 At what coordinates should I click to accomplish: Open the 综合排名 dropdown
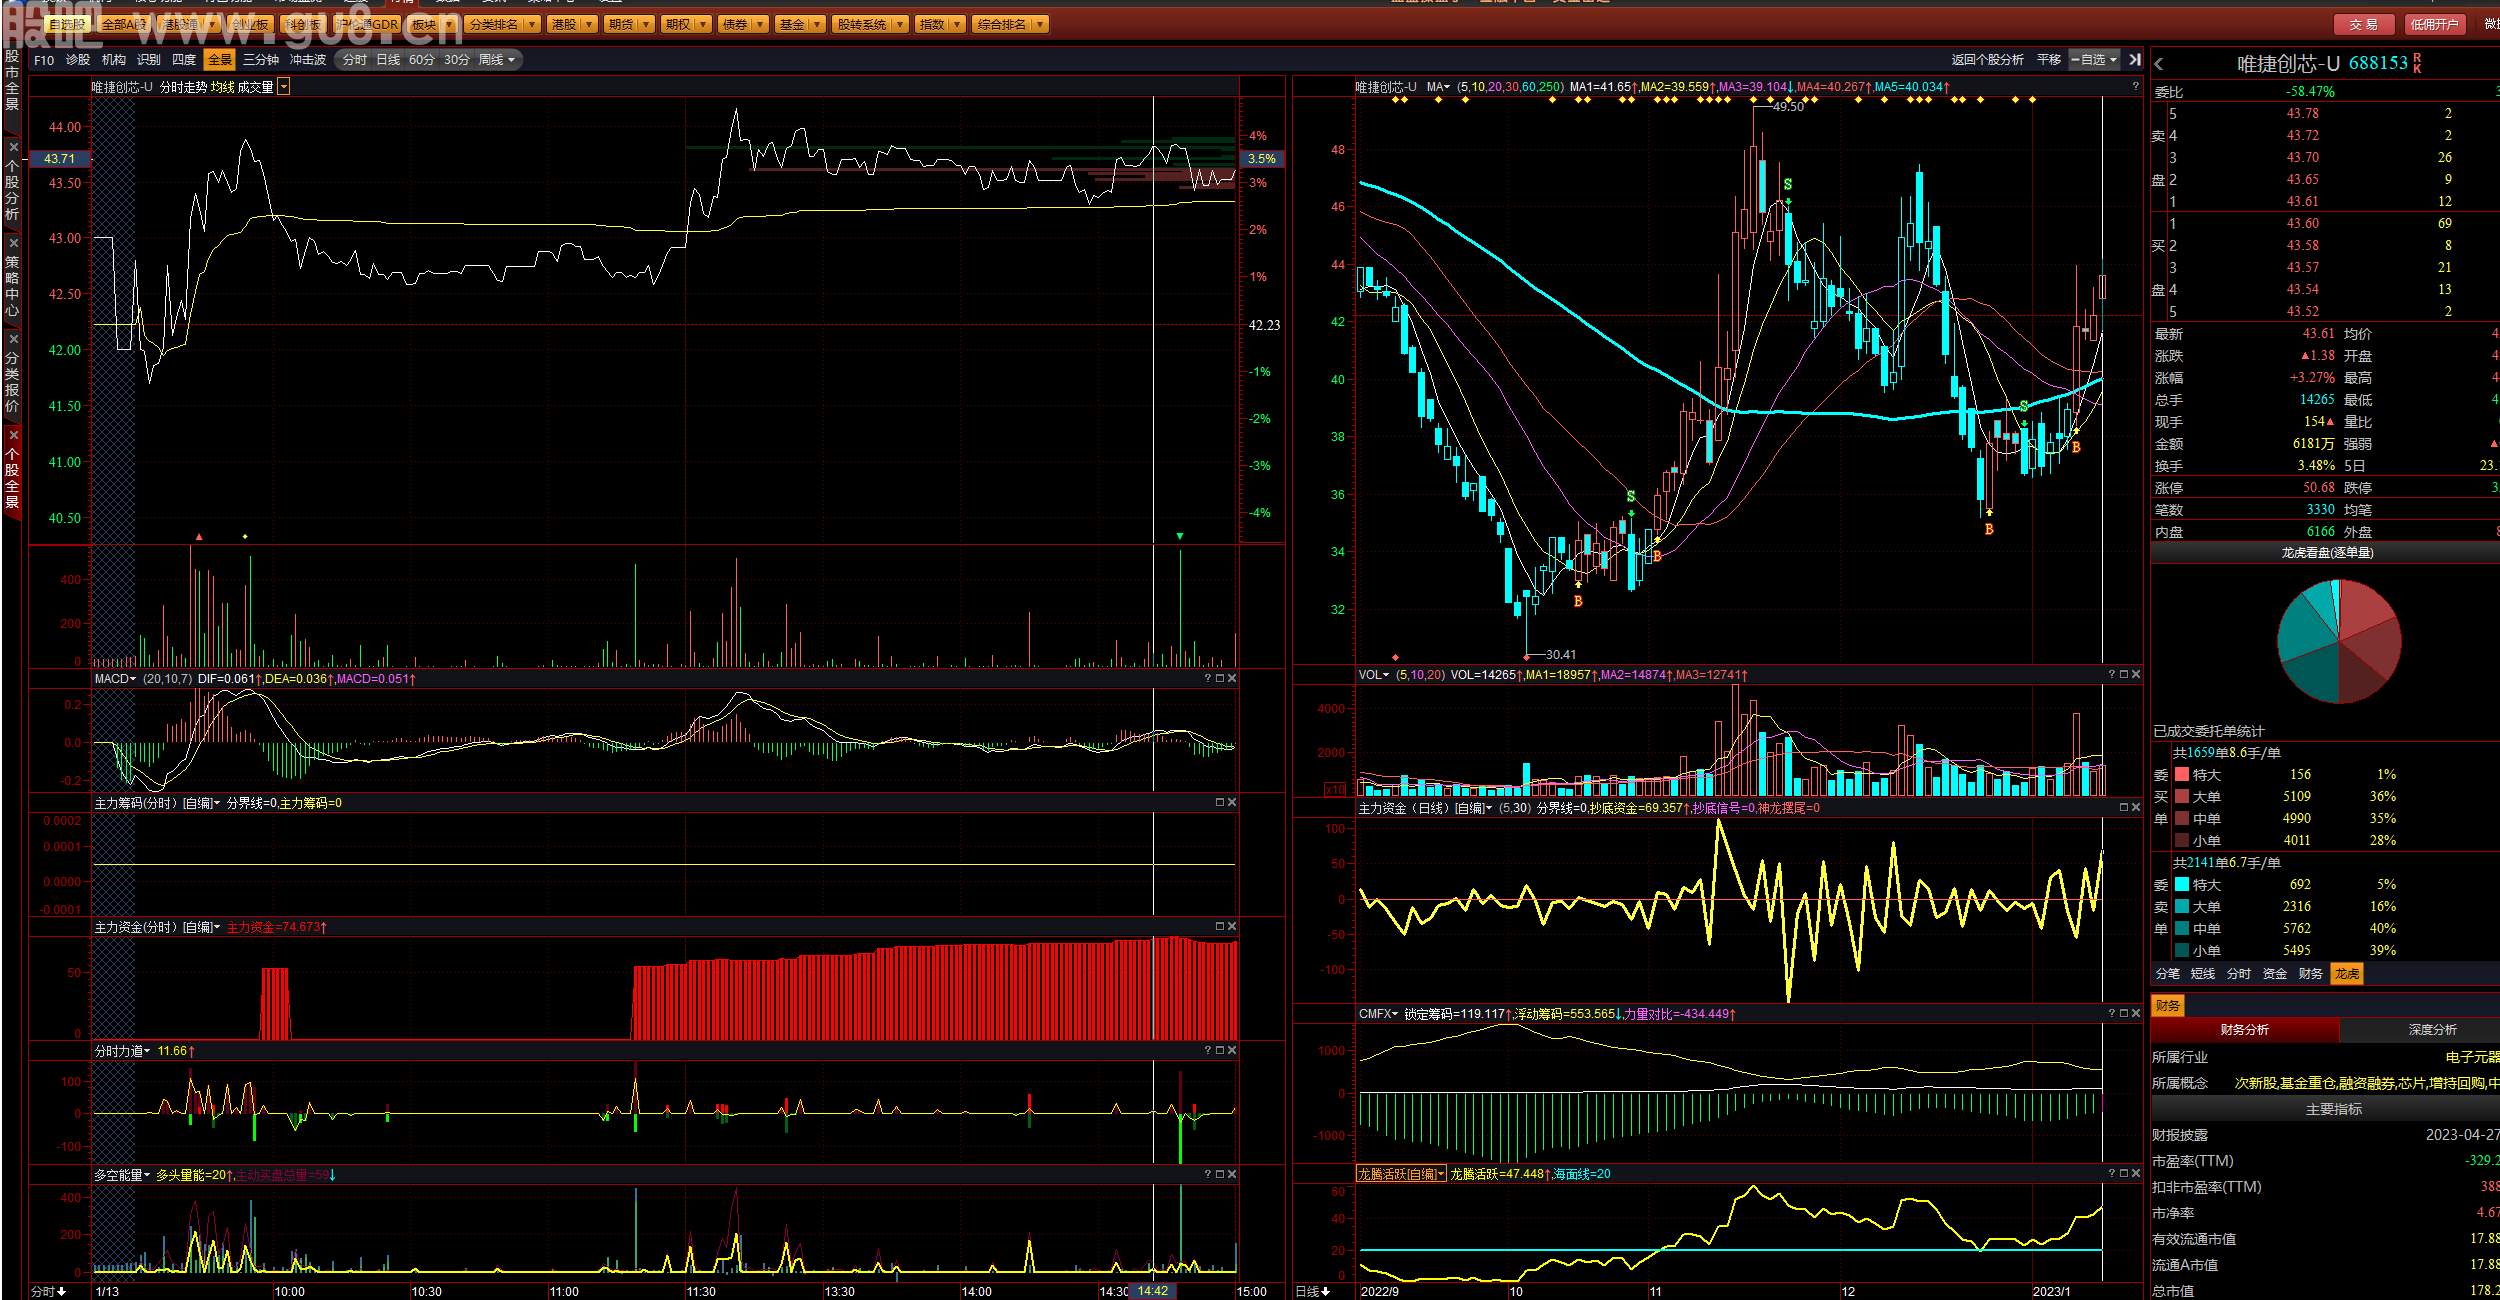(1040, 24)
